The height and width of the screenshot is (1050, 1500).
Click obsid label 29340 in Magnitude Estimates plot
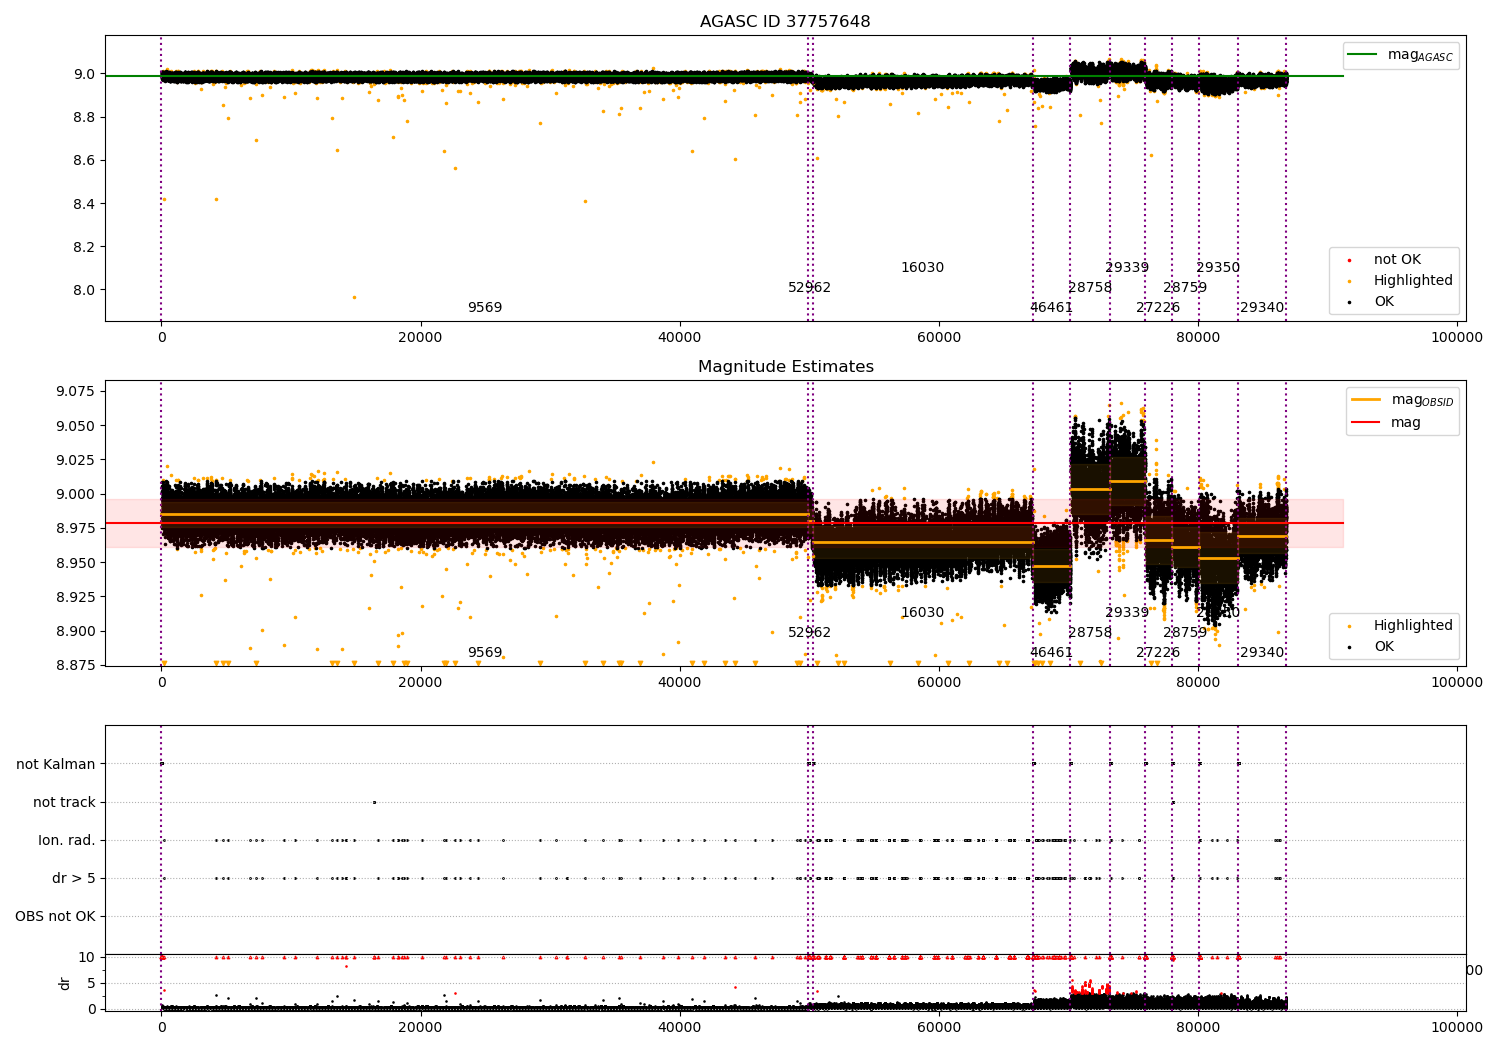[x=1262, y=653]
